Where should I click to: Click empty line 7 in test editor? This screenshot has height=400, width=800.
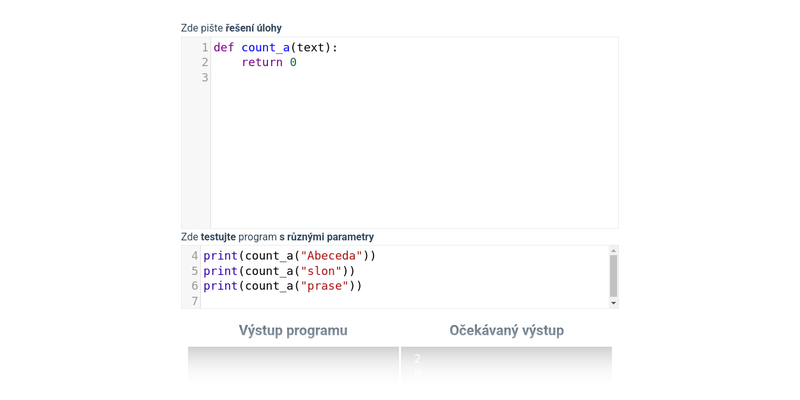(x=400, y=301)
